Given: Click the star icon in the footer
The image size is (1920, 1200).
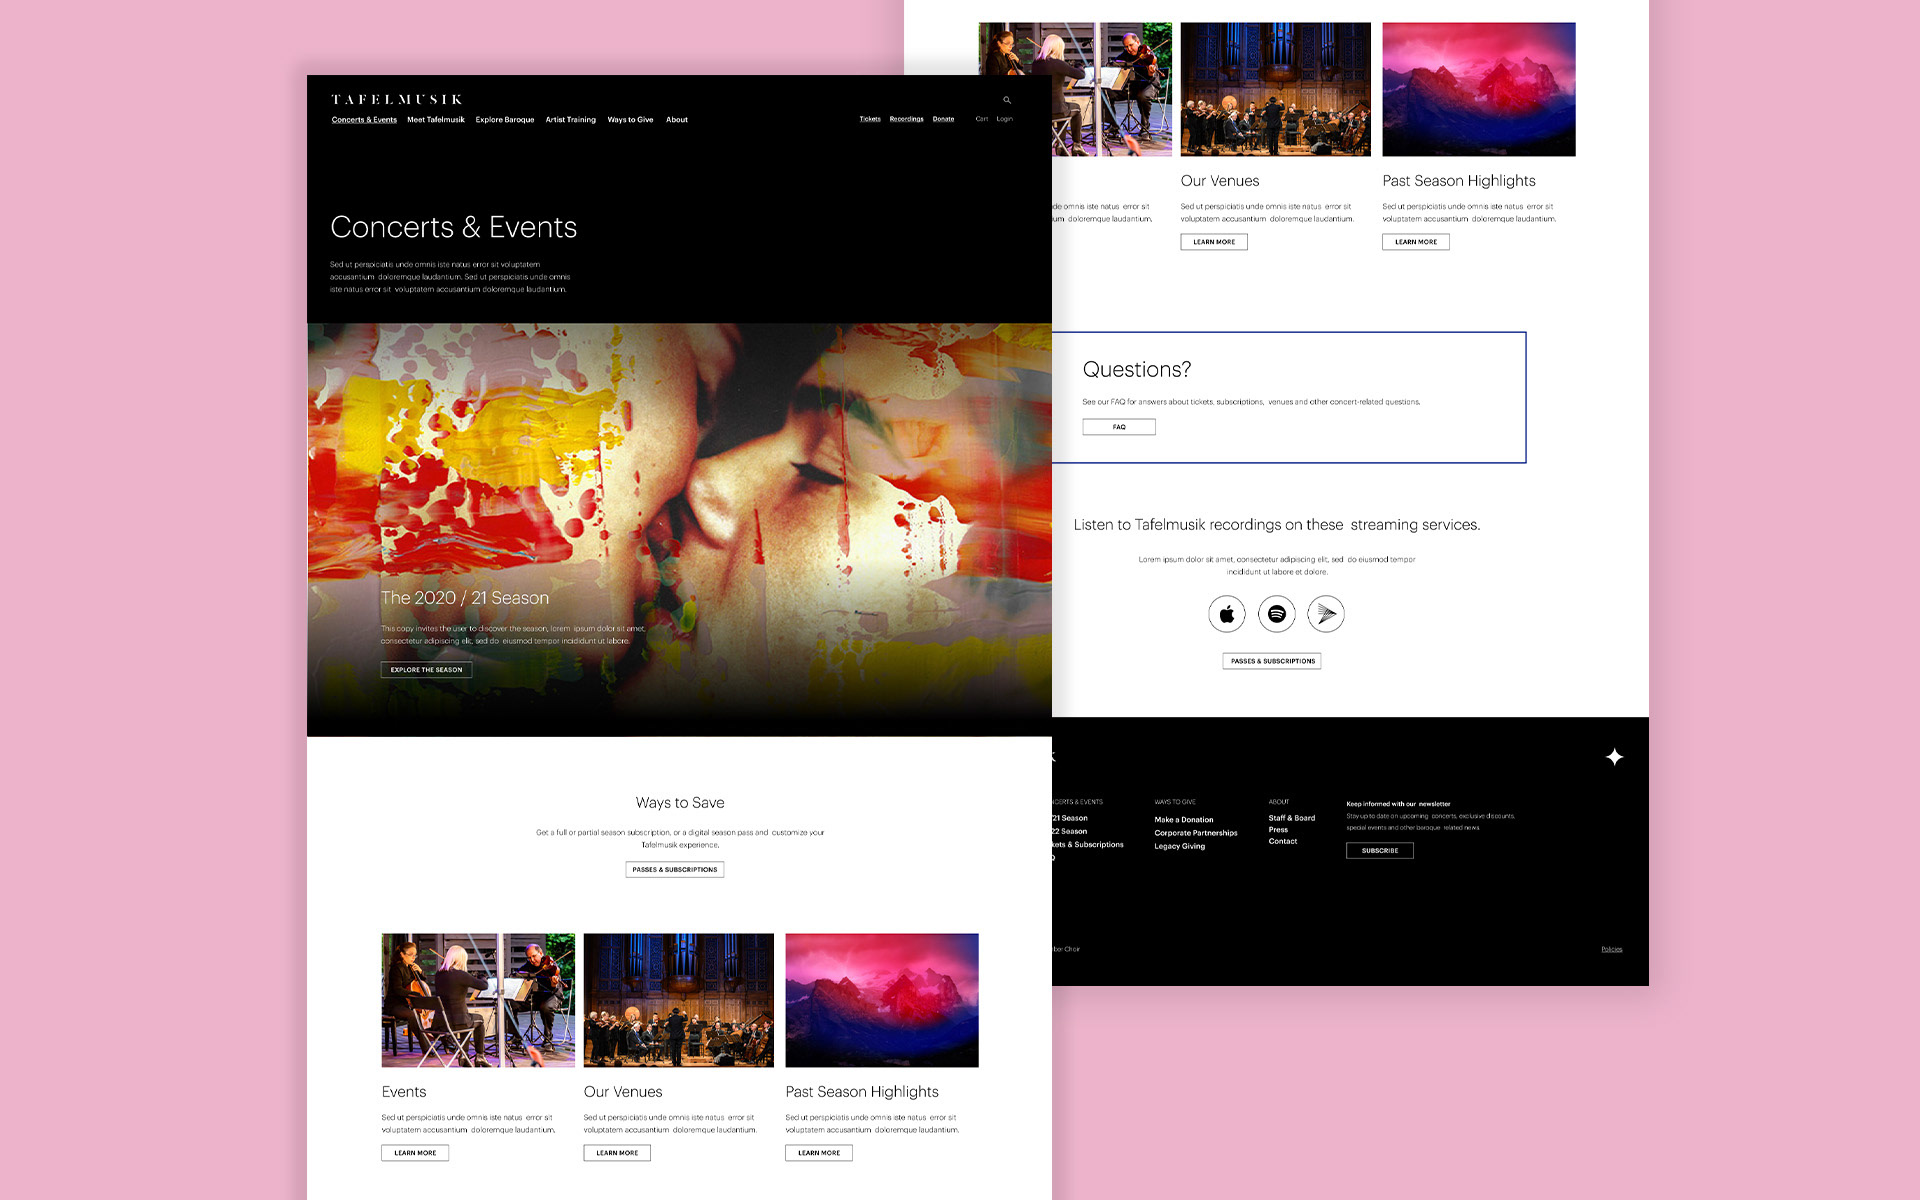Looking at the screenshot, I should tap(1614, 757).
